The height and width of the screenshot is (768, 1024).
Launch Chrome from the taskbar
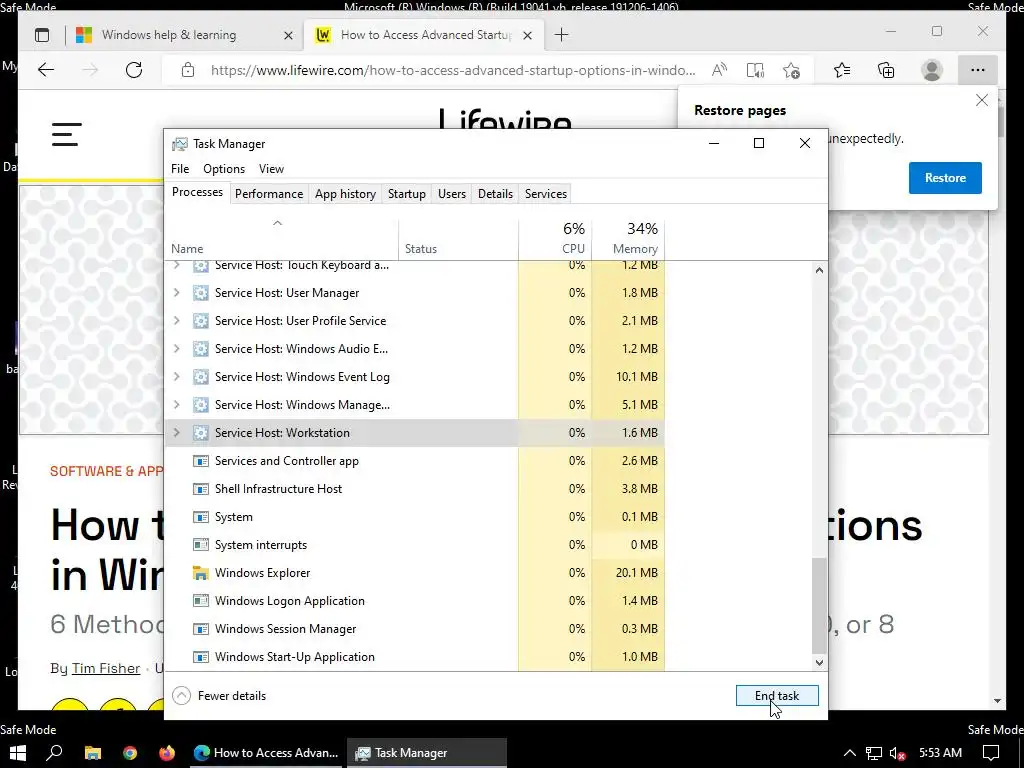click(x=130, y=753)
